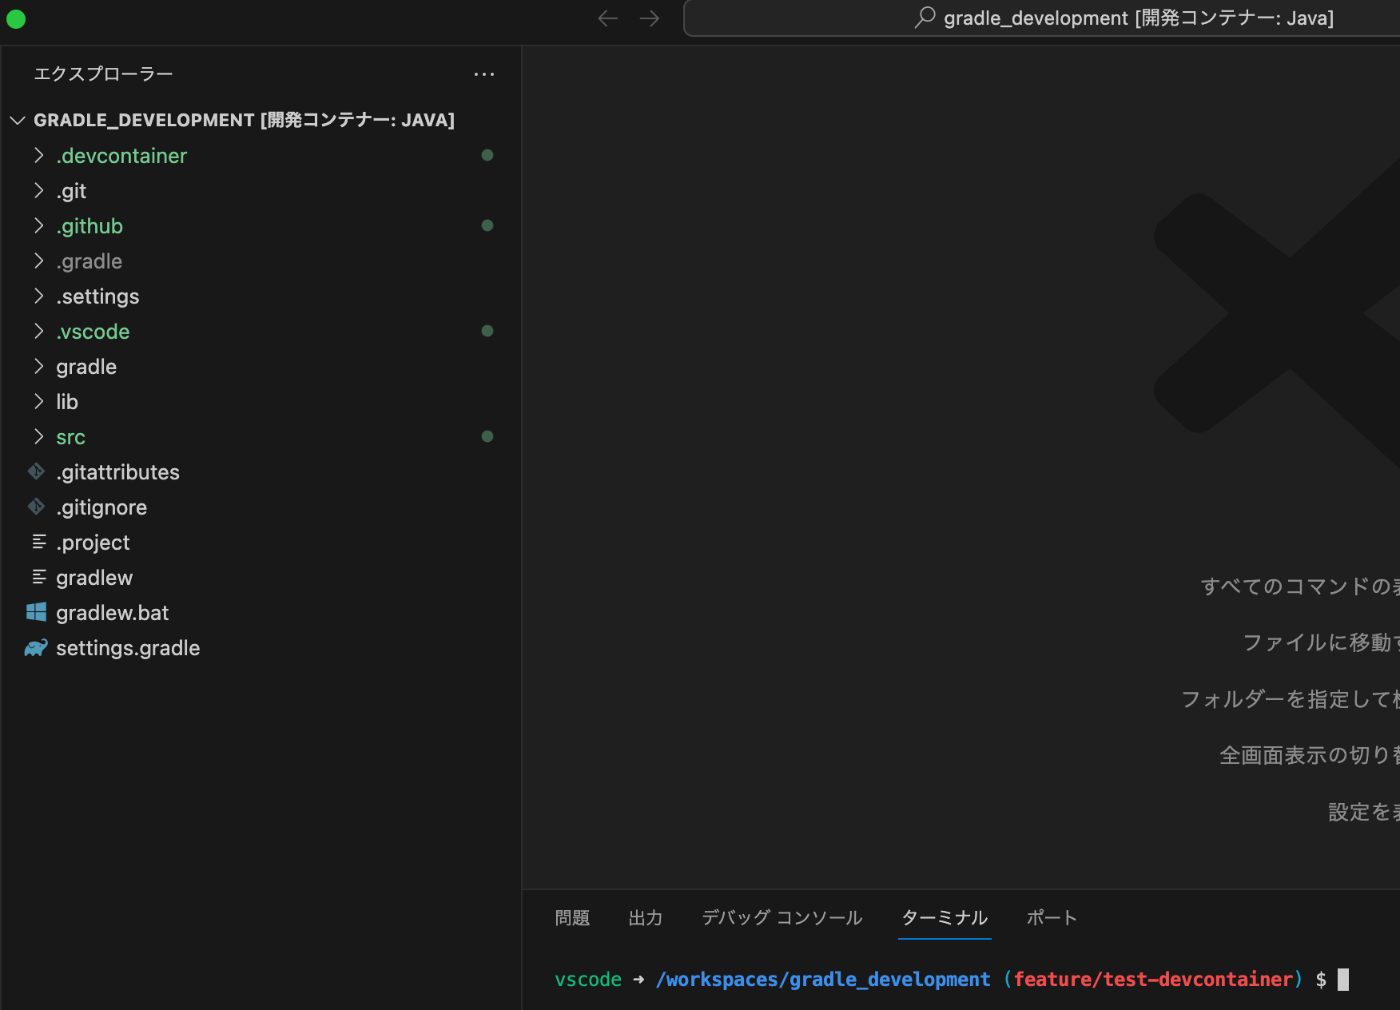Click the search icon in the command center
Image resolution: width=1400 pixels, height=1010 pixels.
(925, 18)
